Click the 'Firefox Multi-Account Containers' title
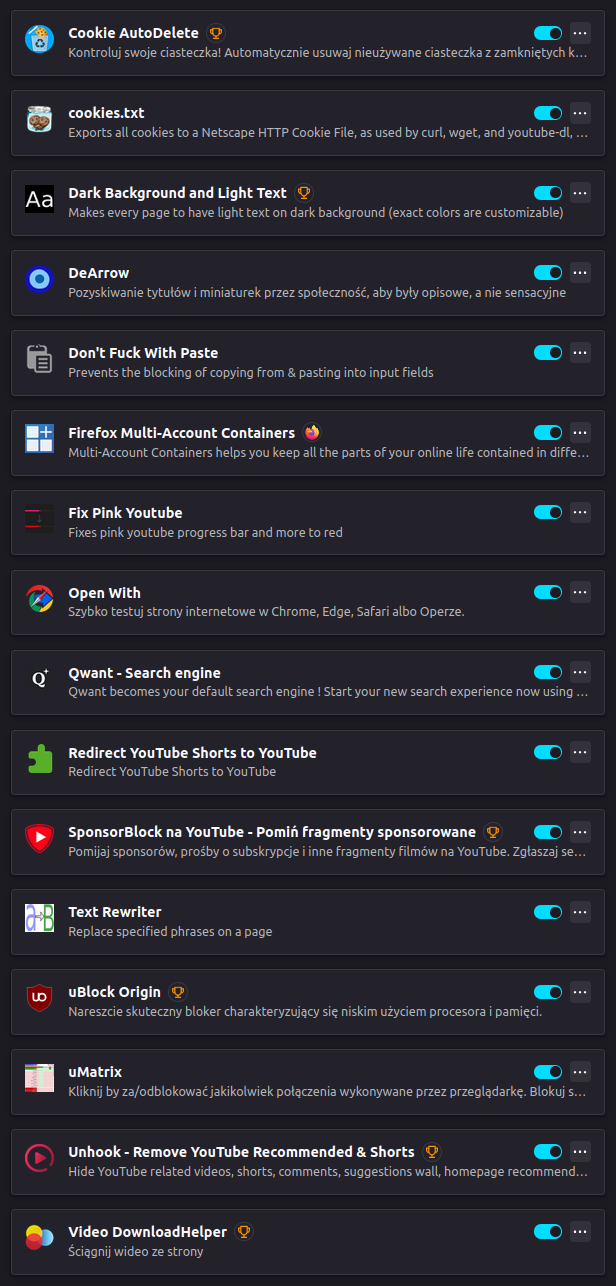The image size is (616, 1286). [x=181, y=433]
